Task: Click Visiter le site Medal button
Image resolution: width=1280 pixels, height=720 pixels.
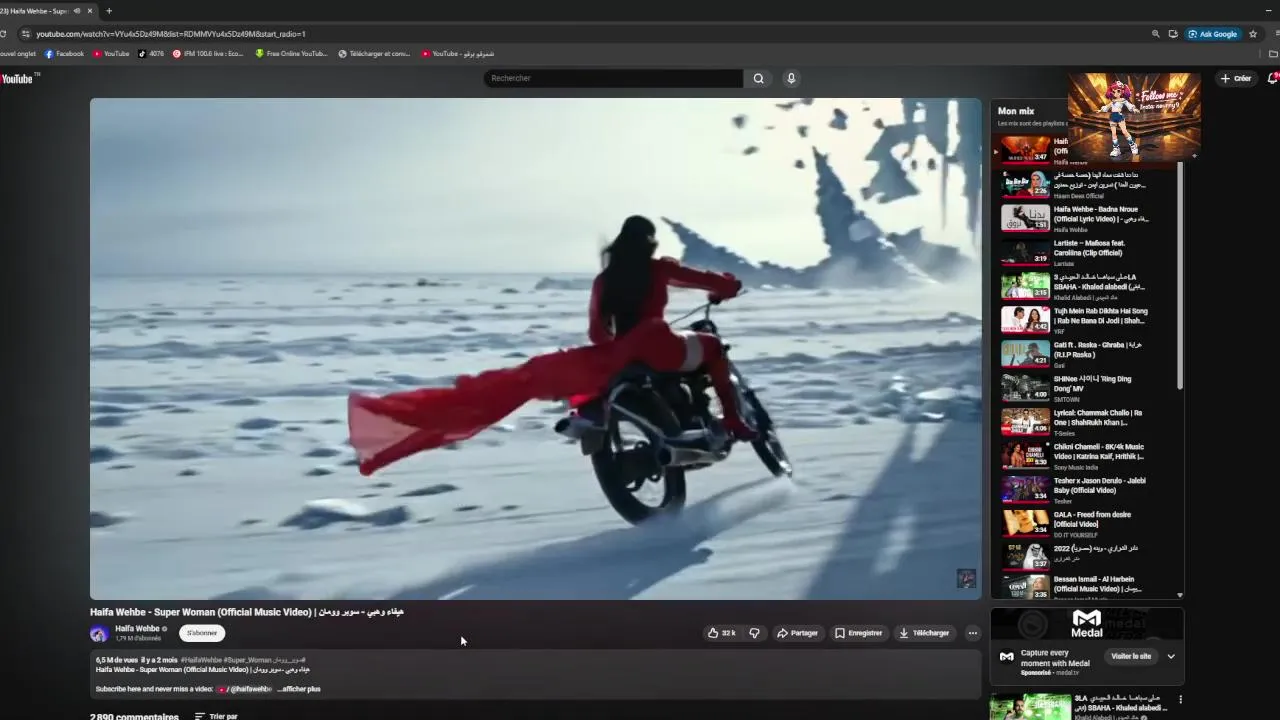Action: (1131, 656)
